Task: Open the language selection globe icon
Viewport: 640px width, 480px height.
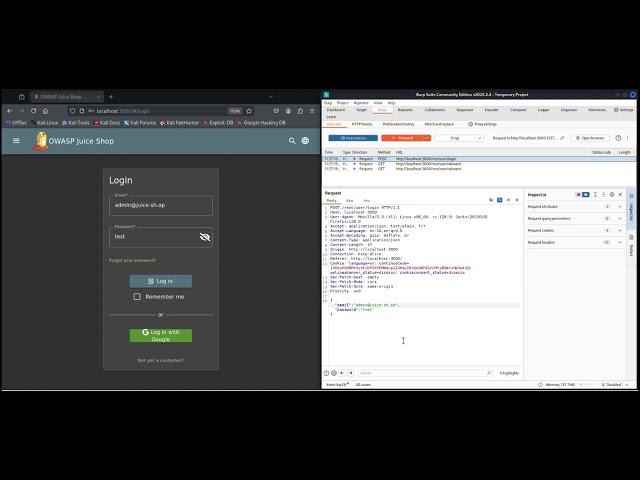Action: click(x=305, y=141)
